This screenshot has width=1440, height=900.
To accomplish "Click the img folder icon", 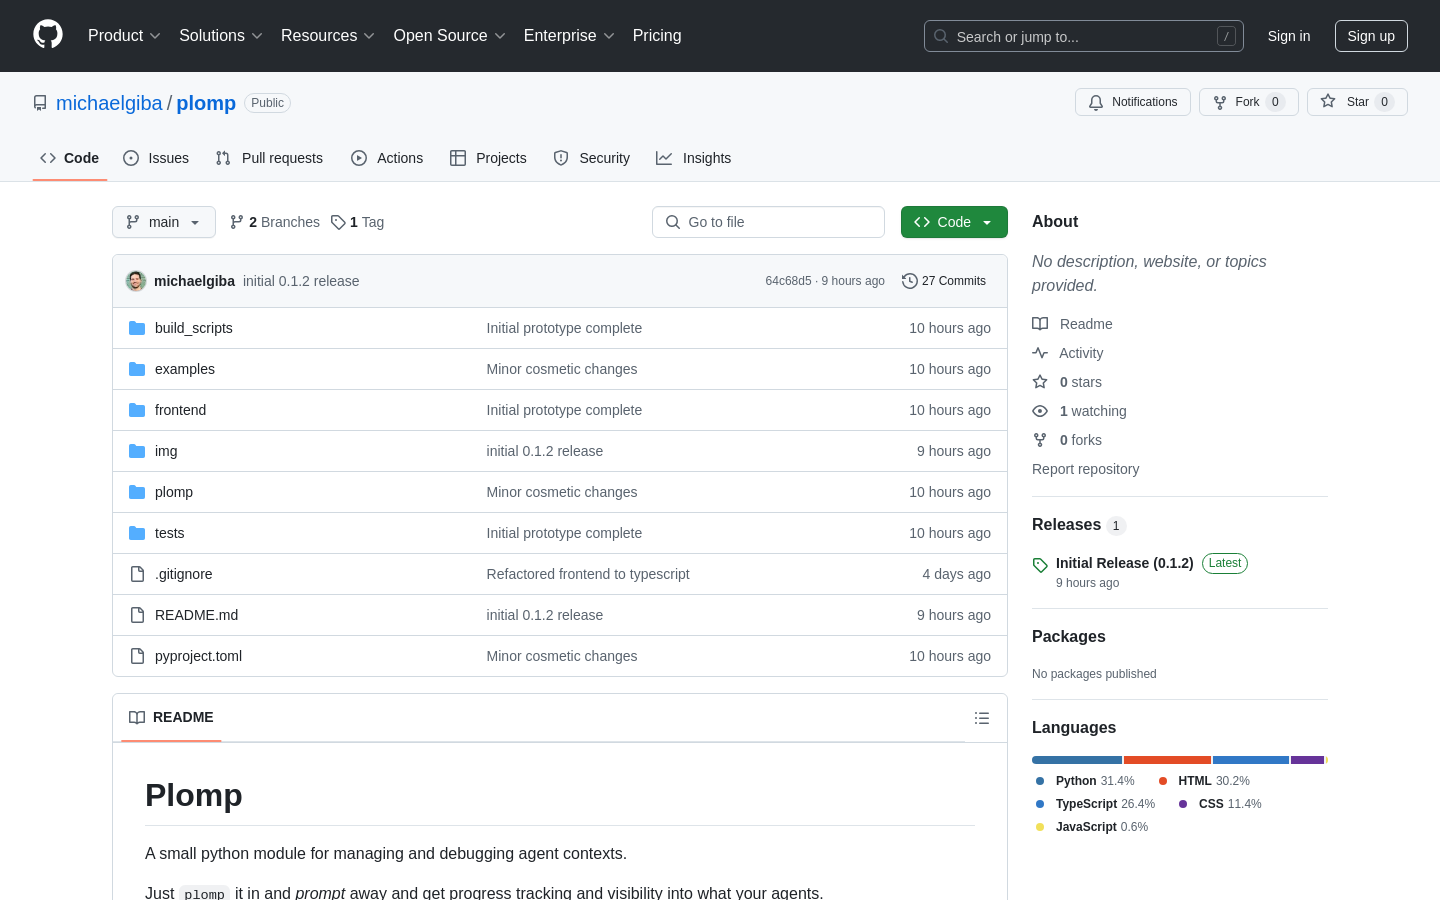I will (137, 451).
